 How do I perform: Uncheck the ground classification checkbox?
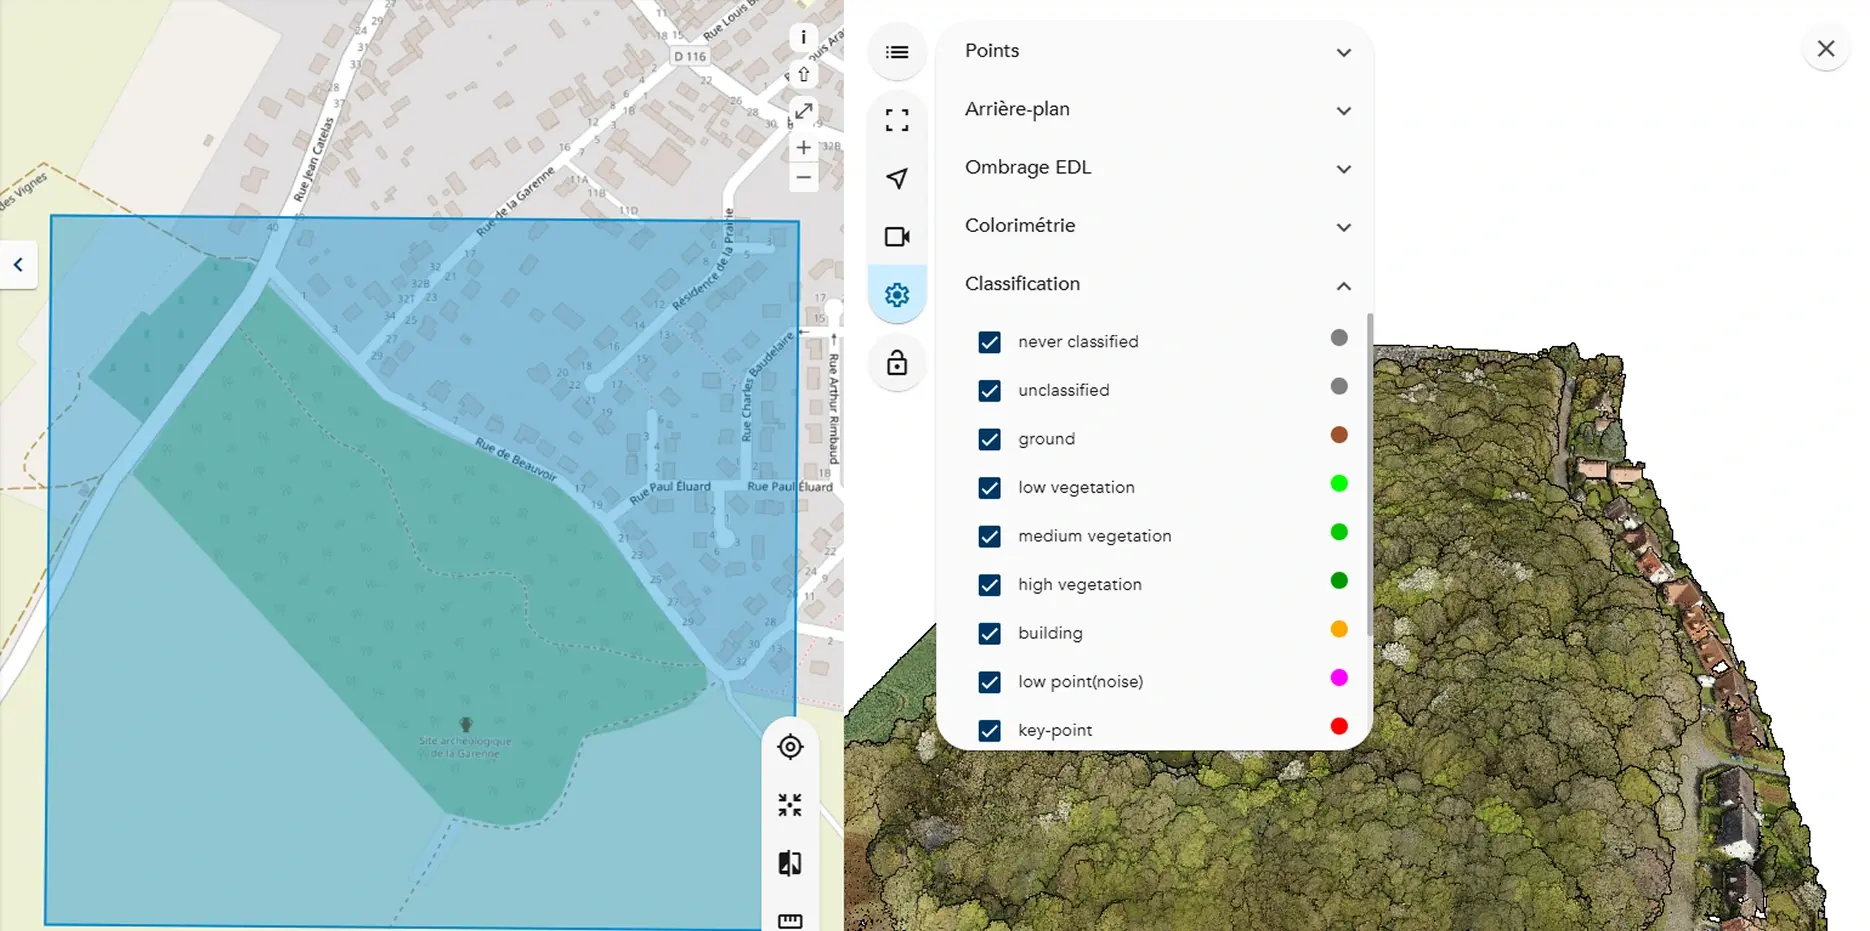(989, 439)
